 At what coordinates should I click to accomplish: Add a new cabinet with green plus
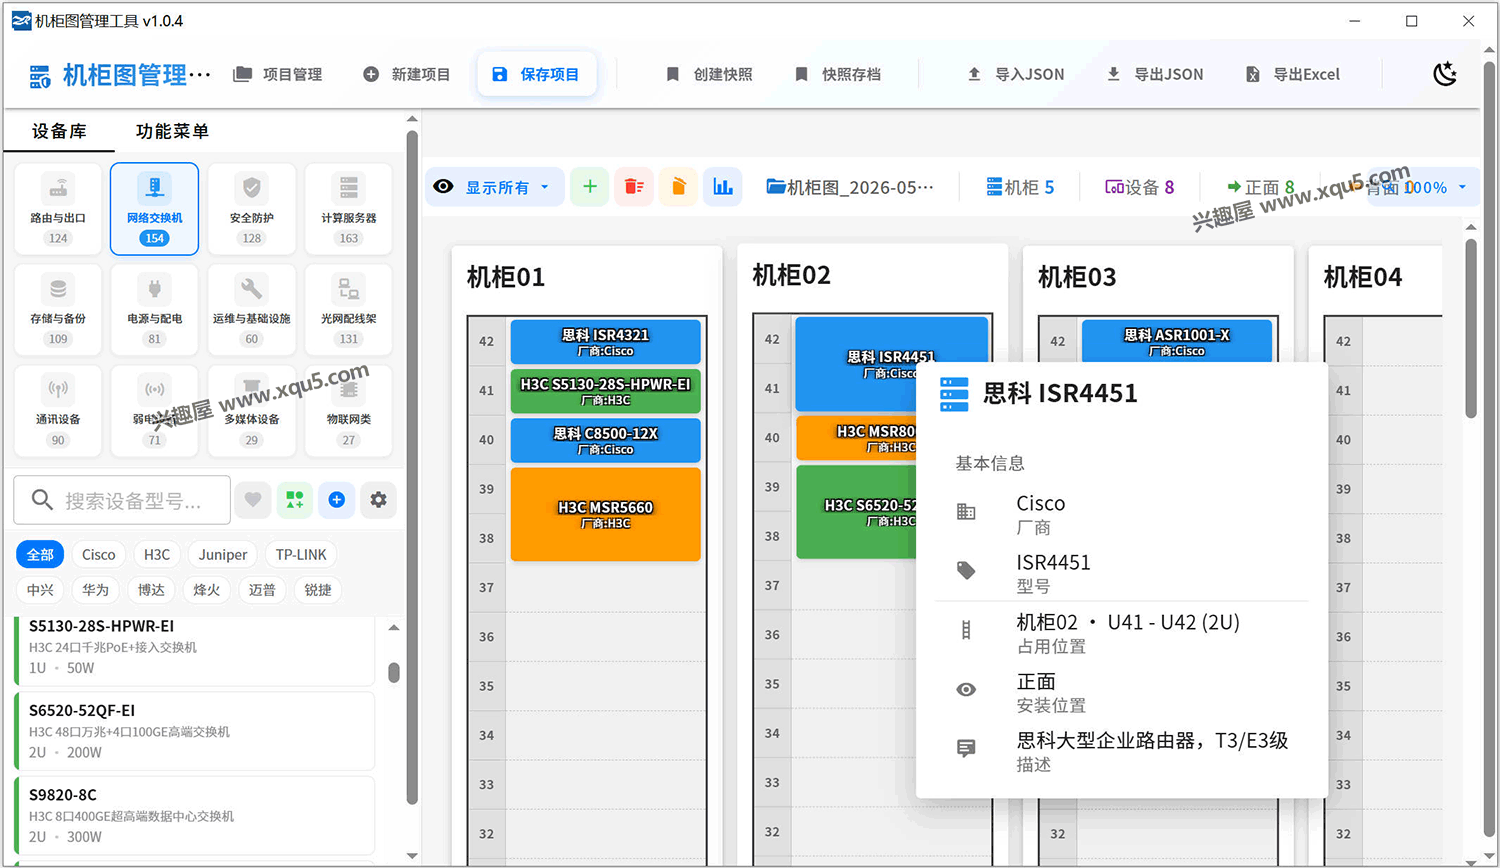point(590,187)
